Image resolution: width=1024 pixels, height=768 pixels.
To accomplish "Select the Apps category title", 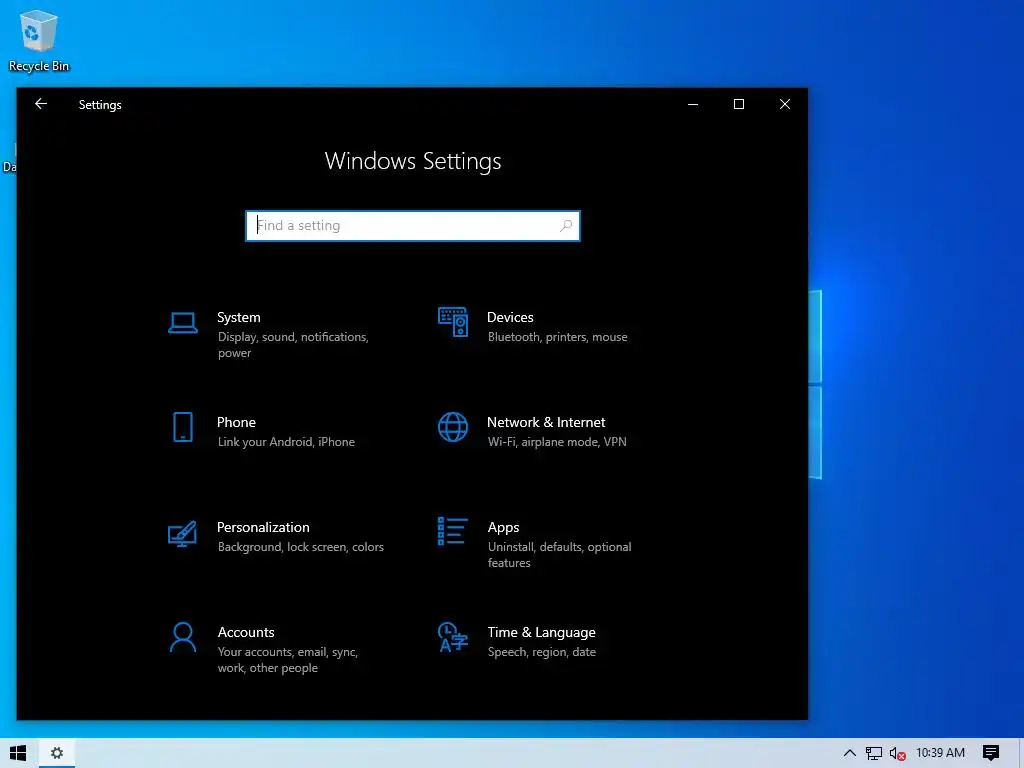I will (x=504, y=528).
